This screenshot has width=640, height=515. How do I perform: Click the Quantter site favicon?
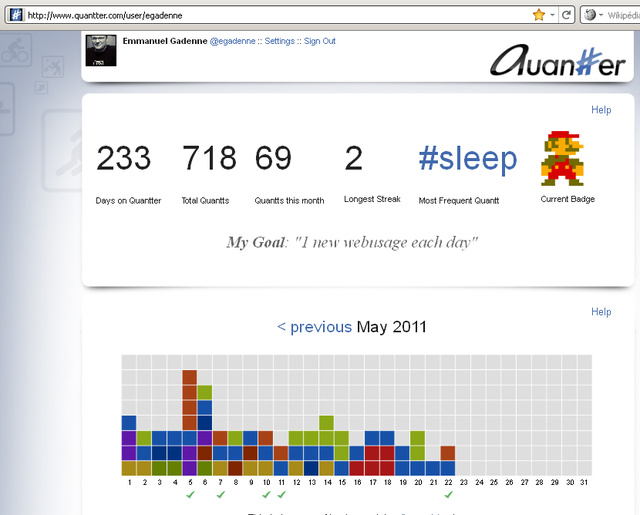tap(15, 15)
